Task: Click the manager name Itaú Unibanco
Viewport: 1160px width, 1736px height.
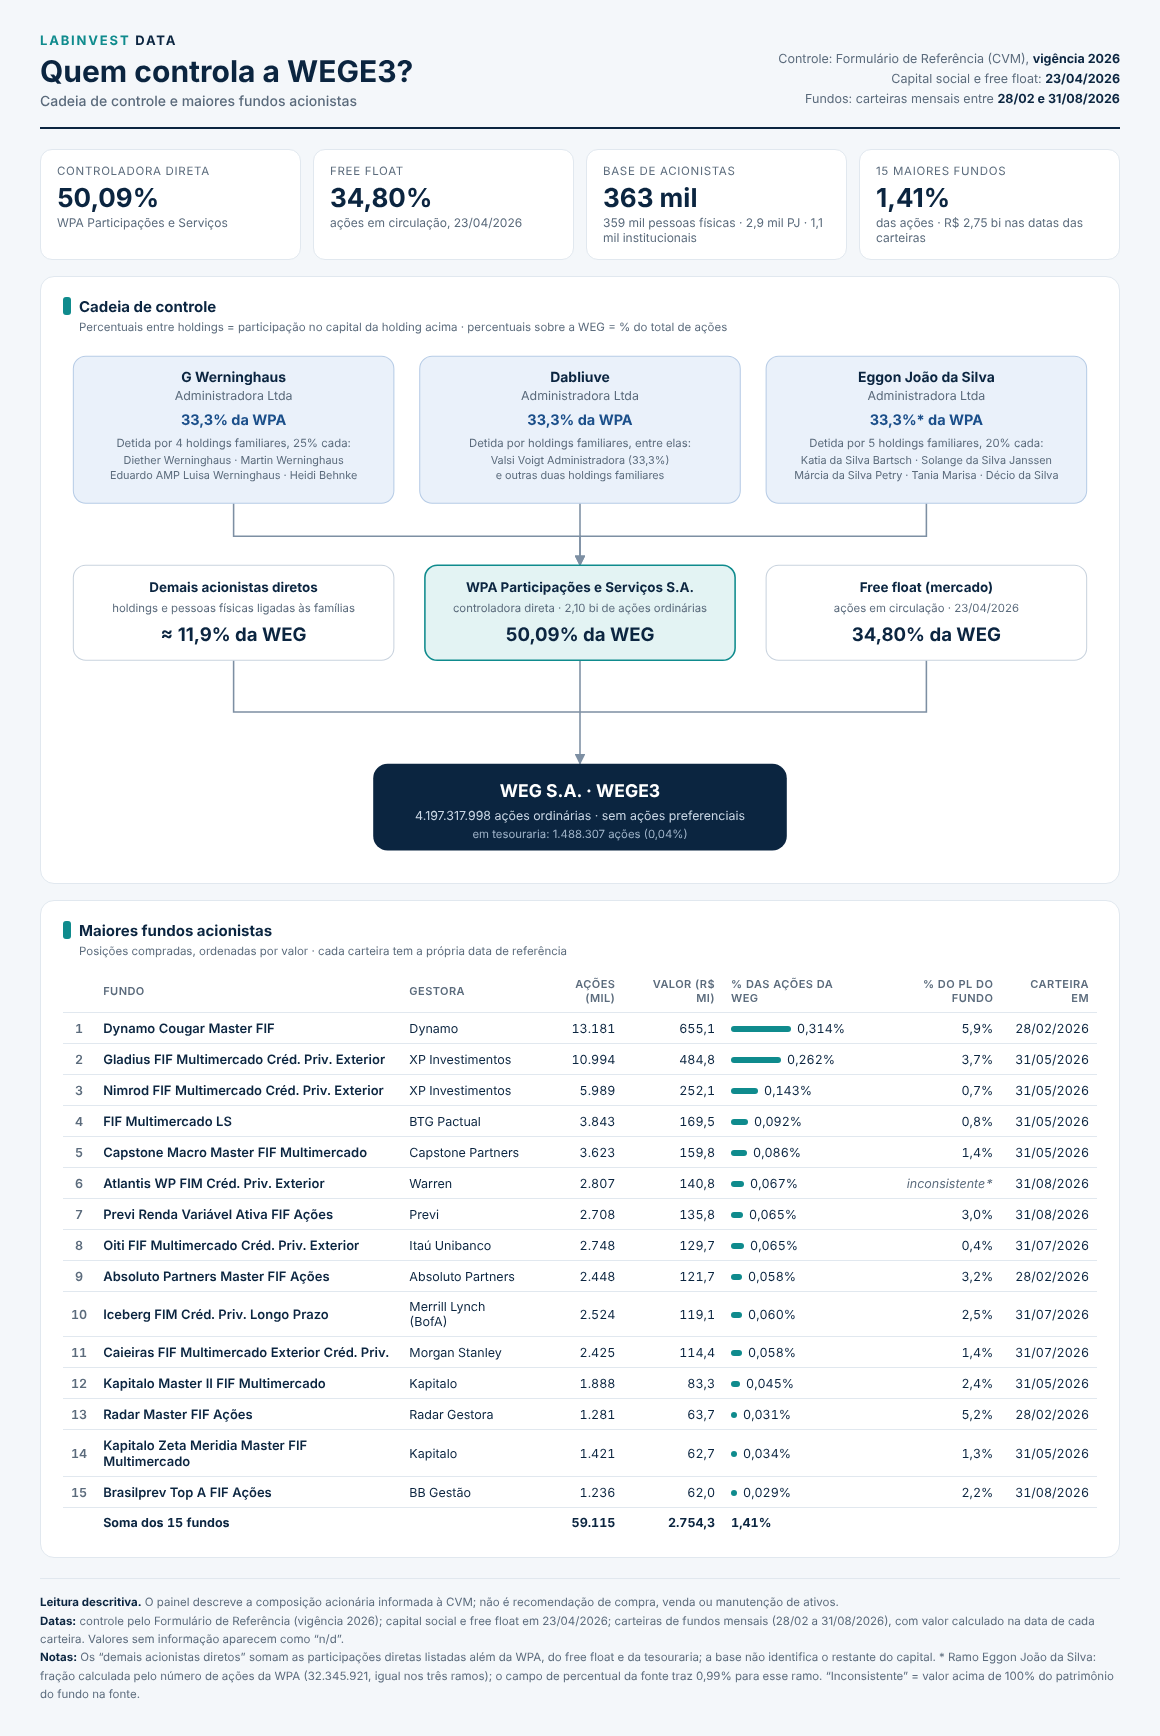Action: 450,1245
